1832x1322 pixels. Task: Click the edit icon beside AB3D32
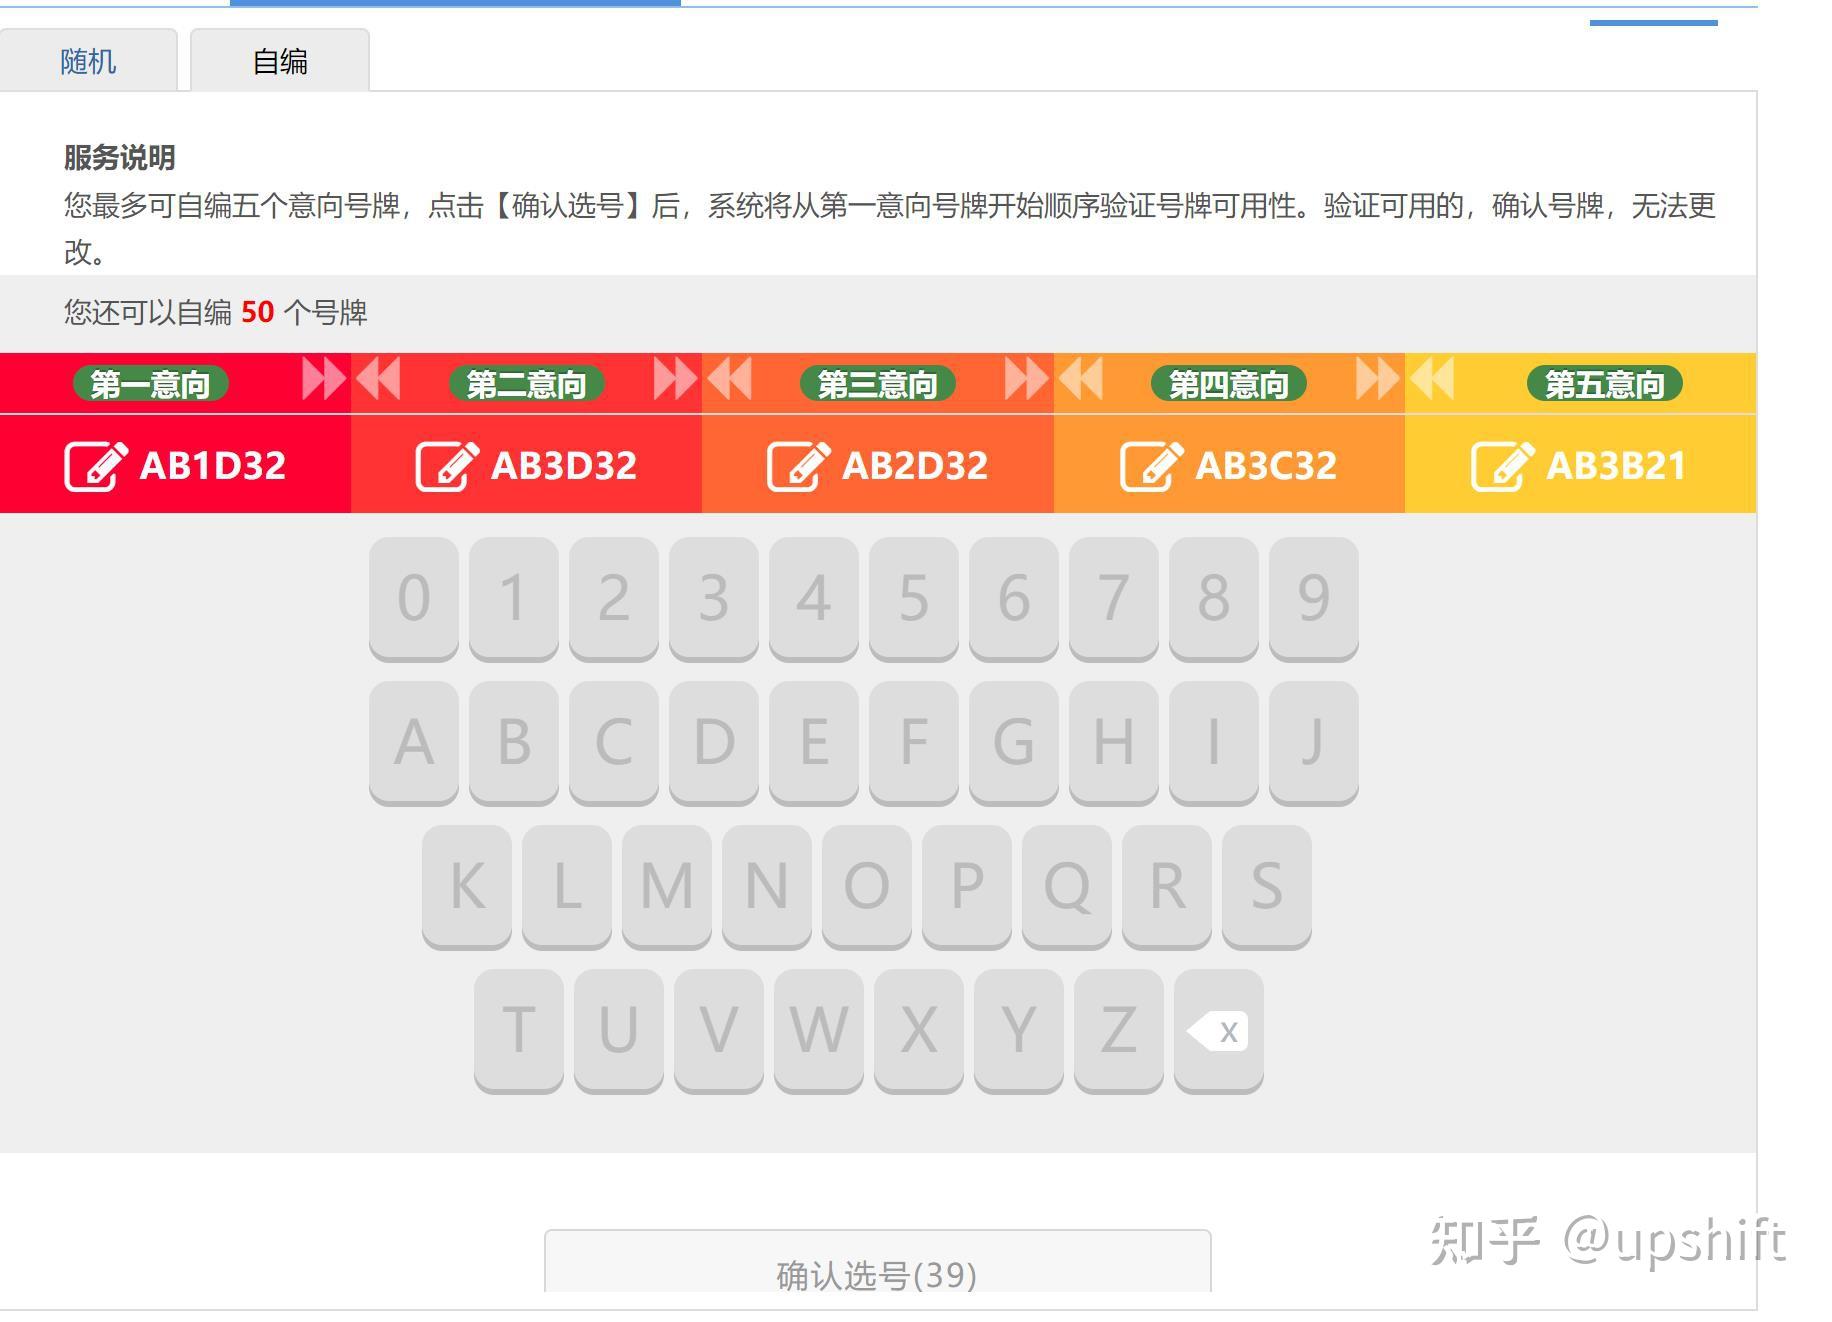tap(447, 466)
